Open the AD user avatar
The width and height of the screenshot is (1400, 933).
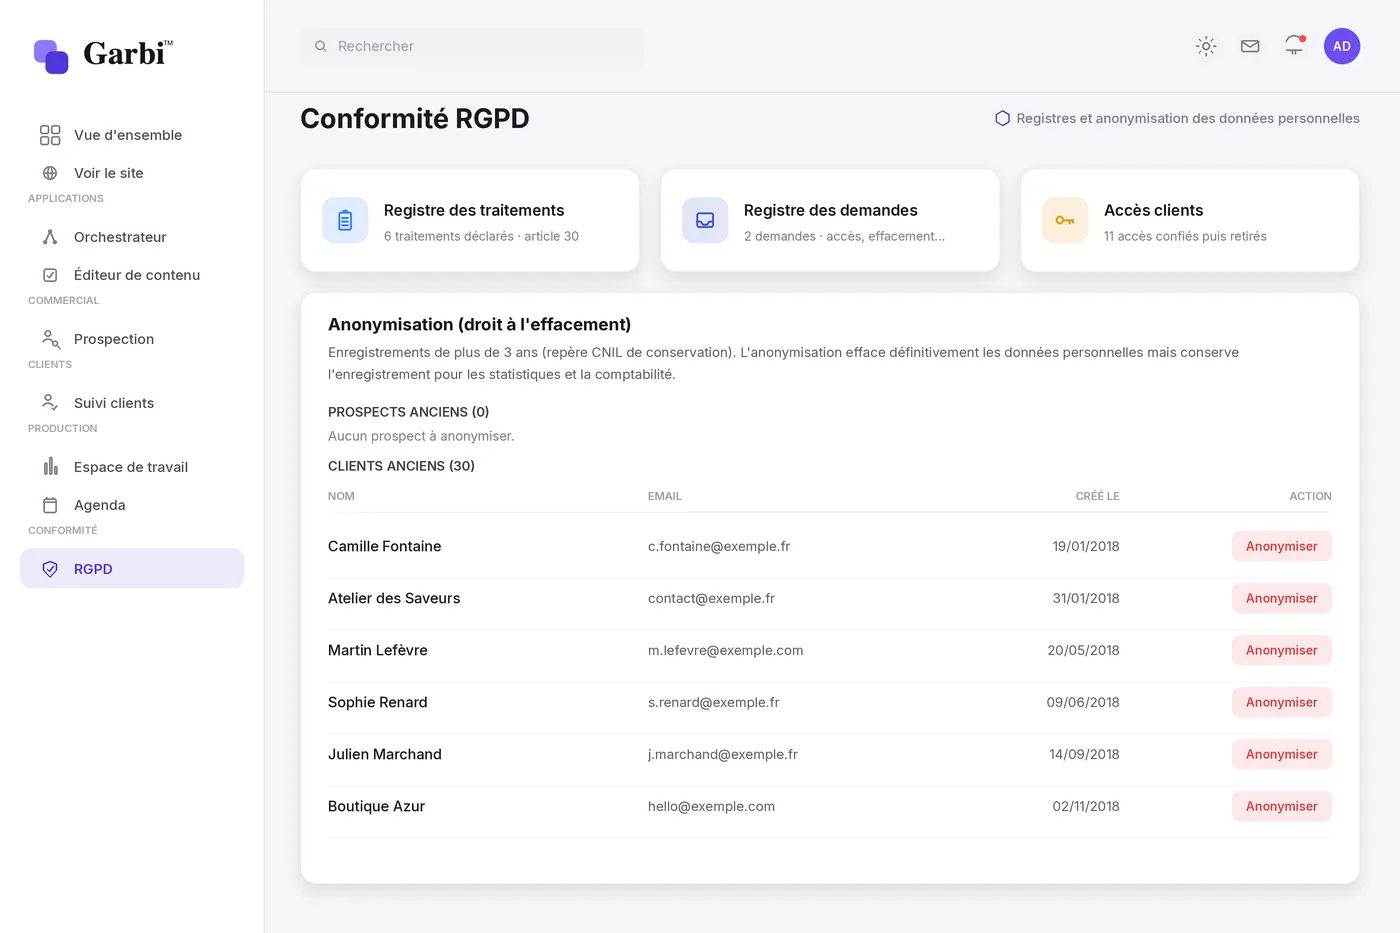click(1342, 46)
